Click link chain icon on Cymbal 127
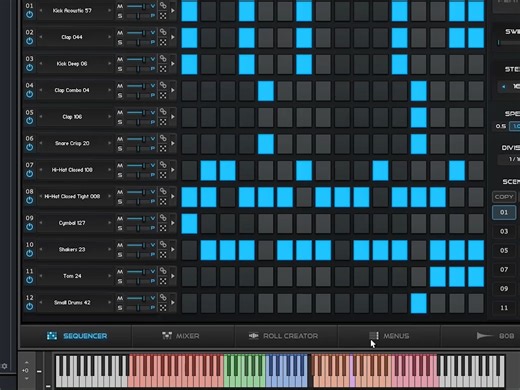Image resolution: width=520 pixels, height=390 pixels. (x=163, y=218)
